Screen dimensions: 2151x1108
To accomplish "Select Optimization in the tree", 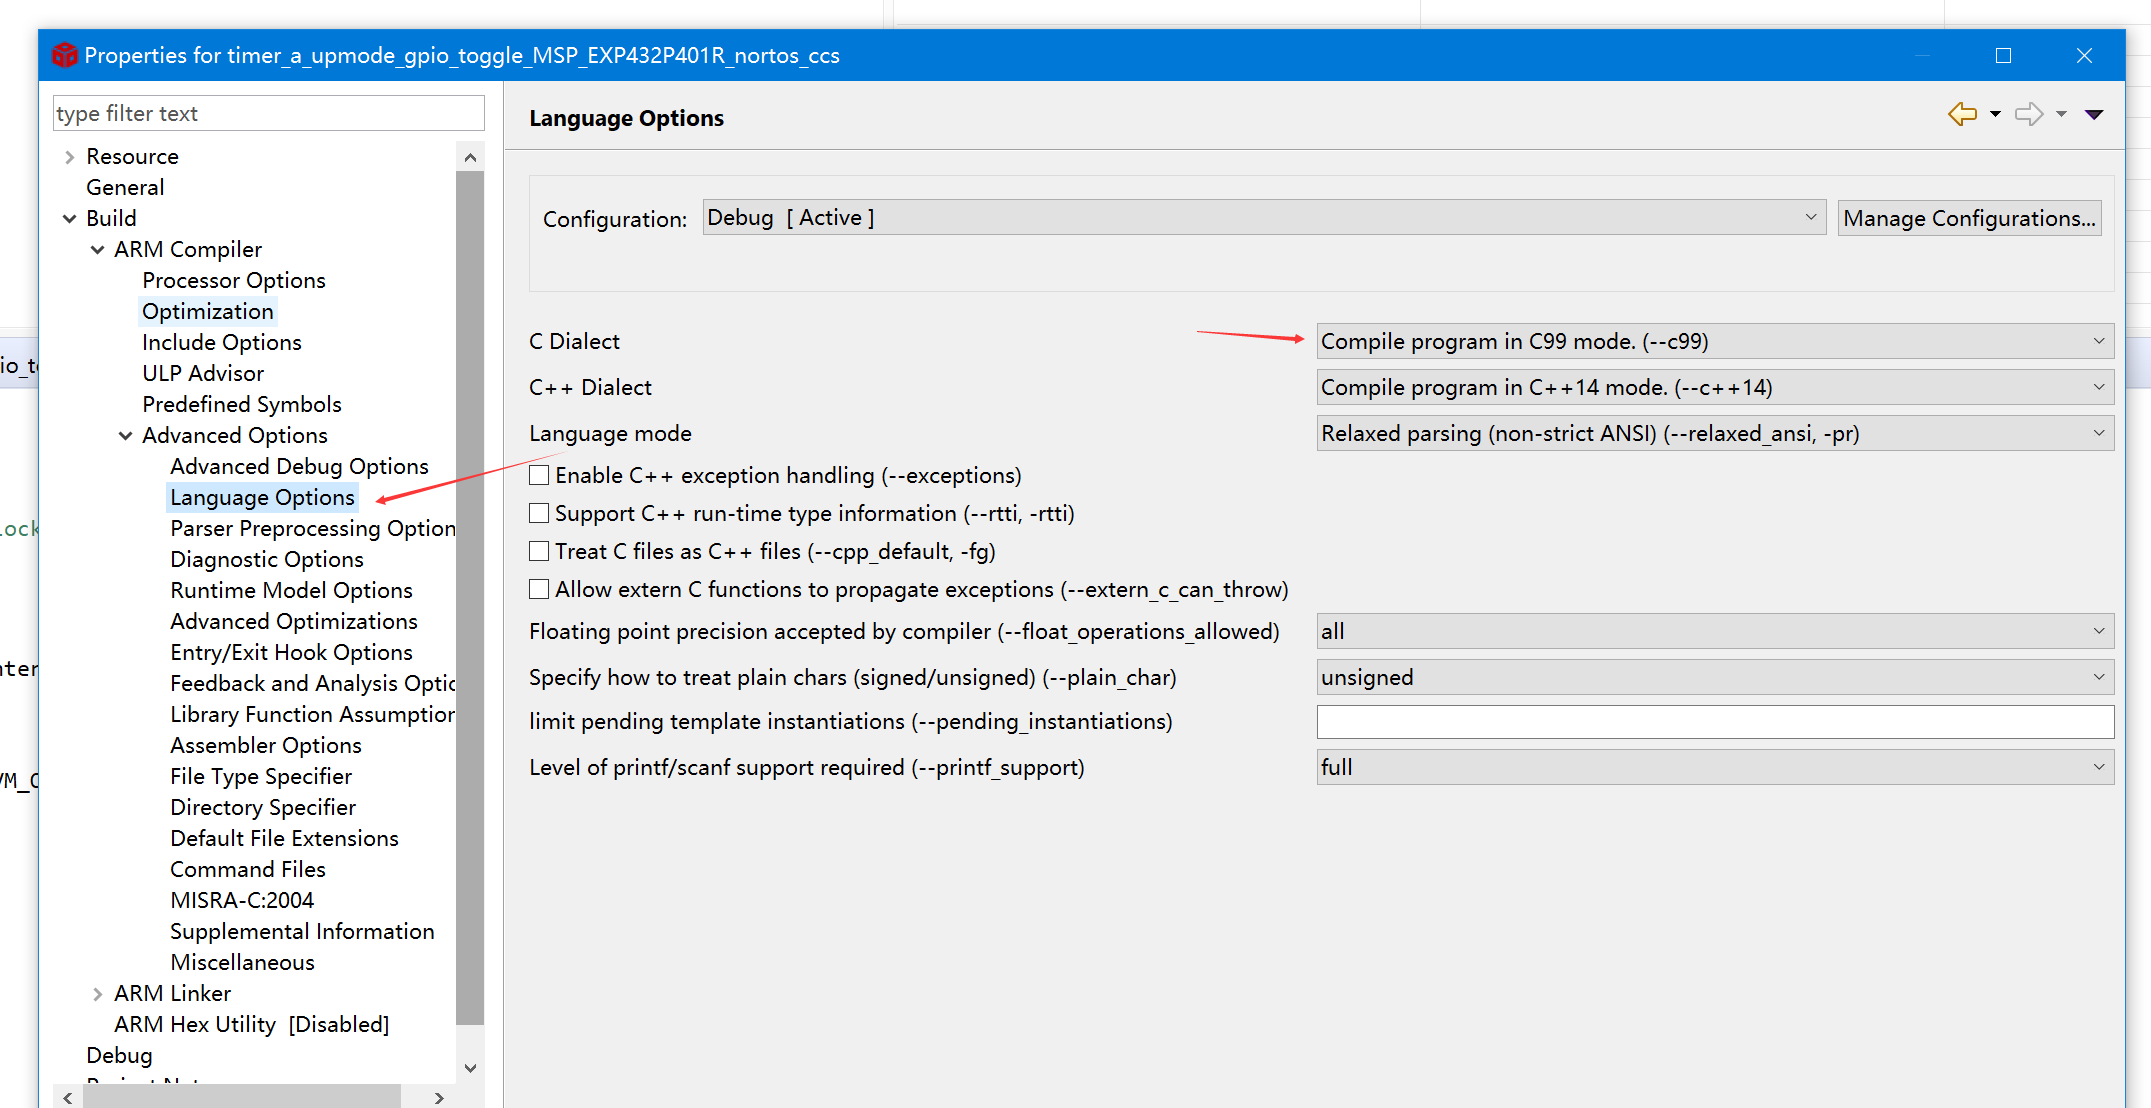I will pyautogui.click(x=207, y=311).
